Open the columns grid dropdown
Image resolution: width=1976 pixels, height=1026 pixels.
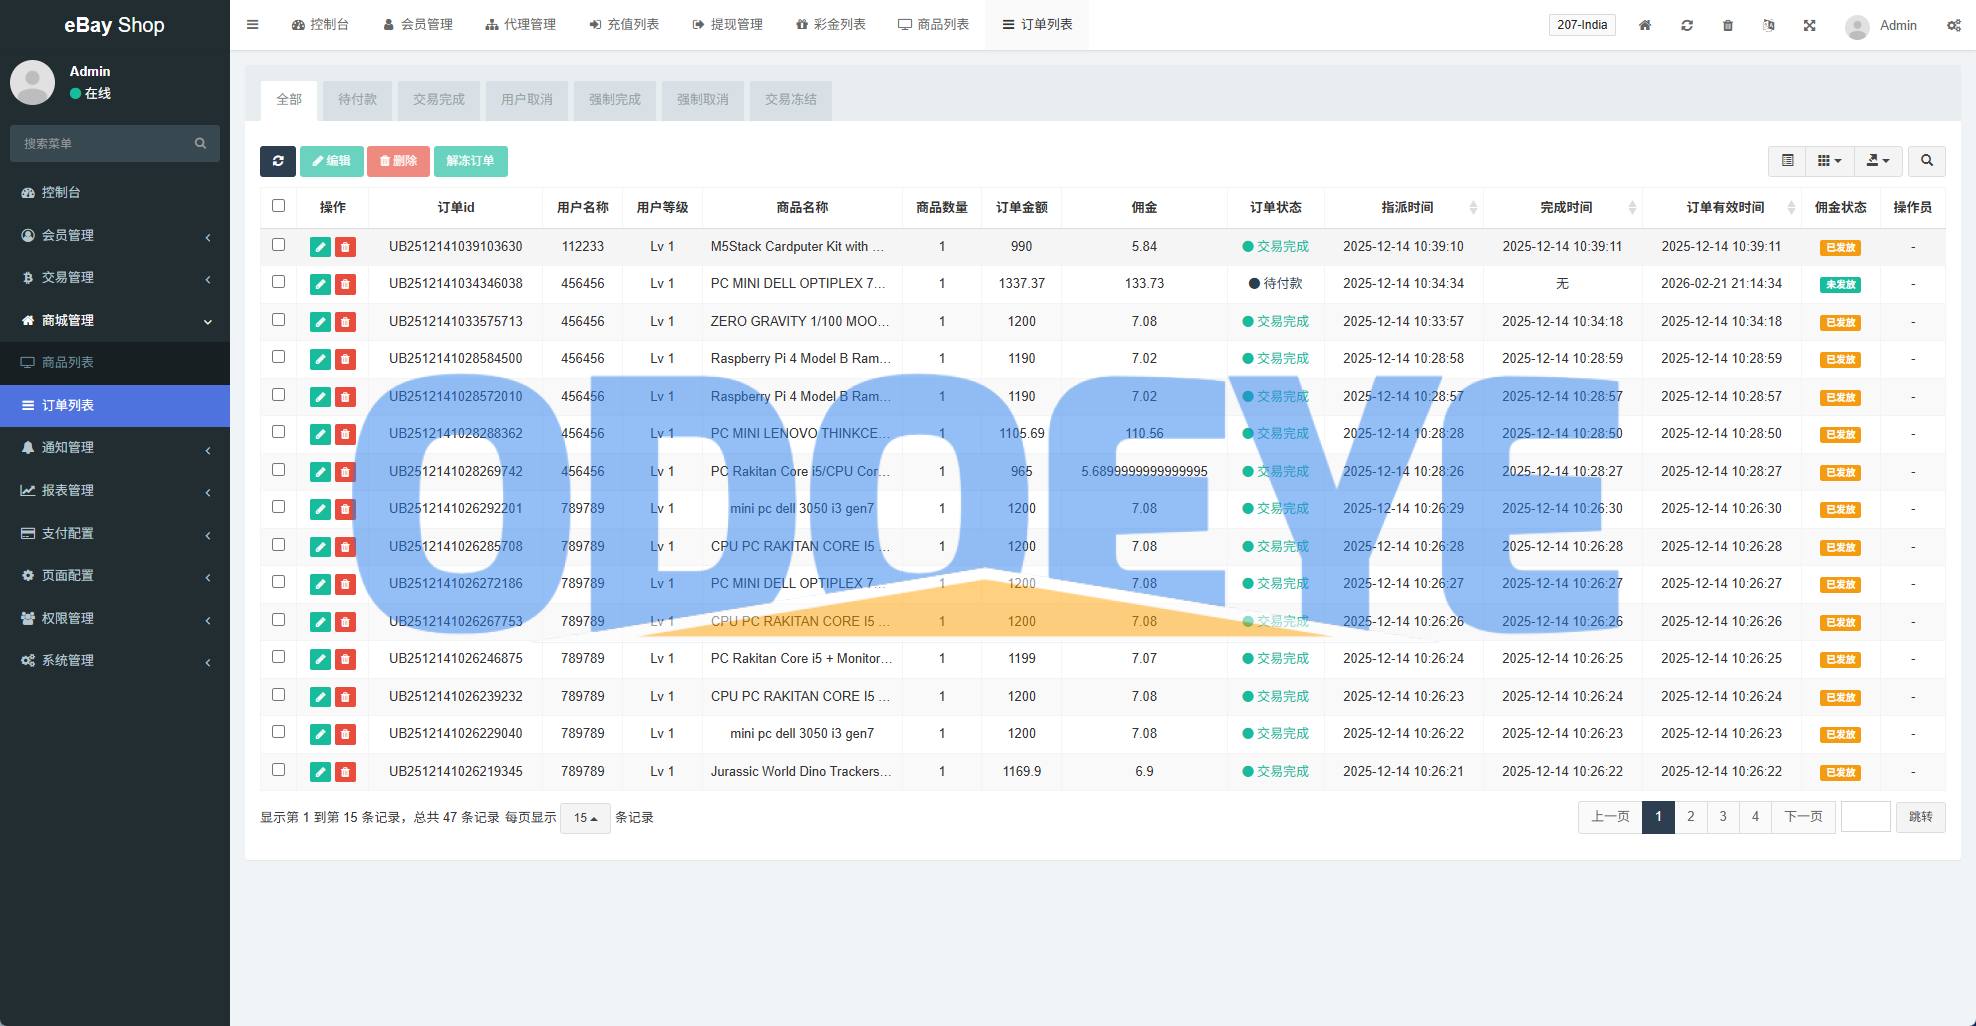click(1829, 161)
